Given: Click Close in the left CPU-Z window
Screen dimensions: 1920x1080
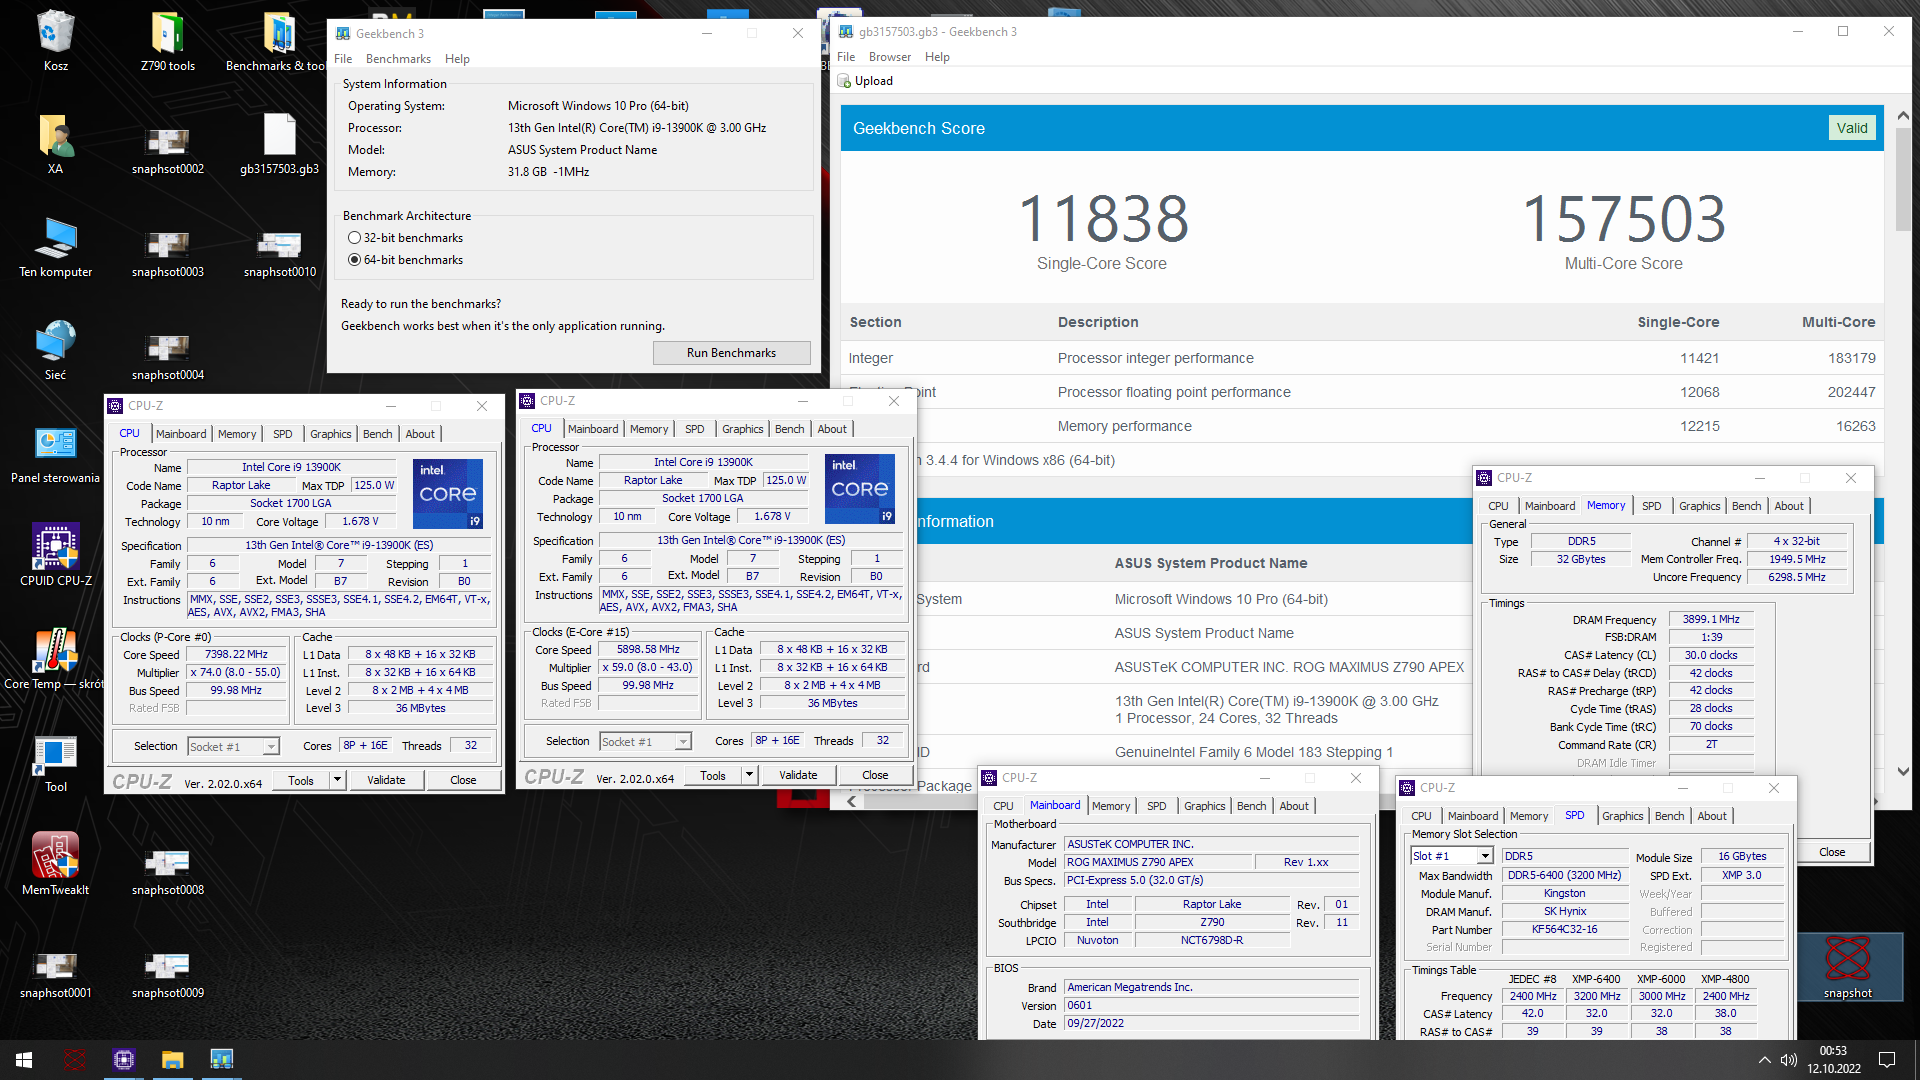Looking at the screenshot, I should 463,780.
